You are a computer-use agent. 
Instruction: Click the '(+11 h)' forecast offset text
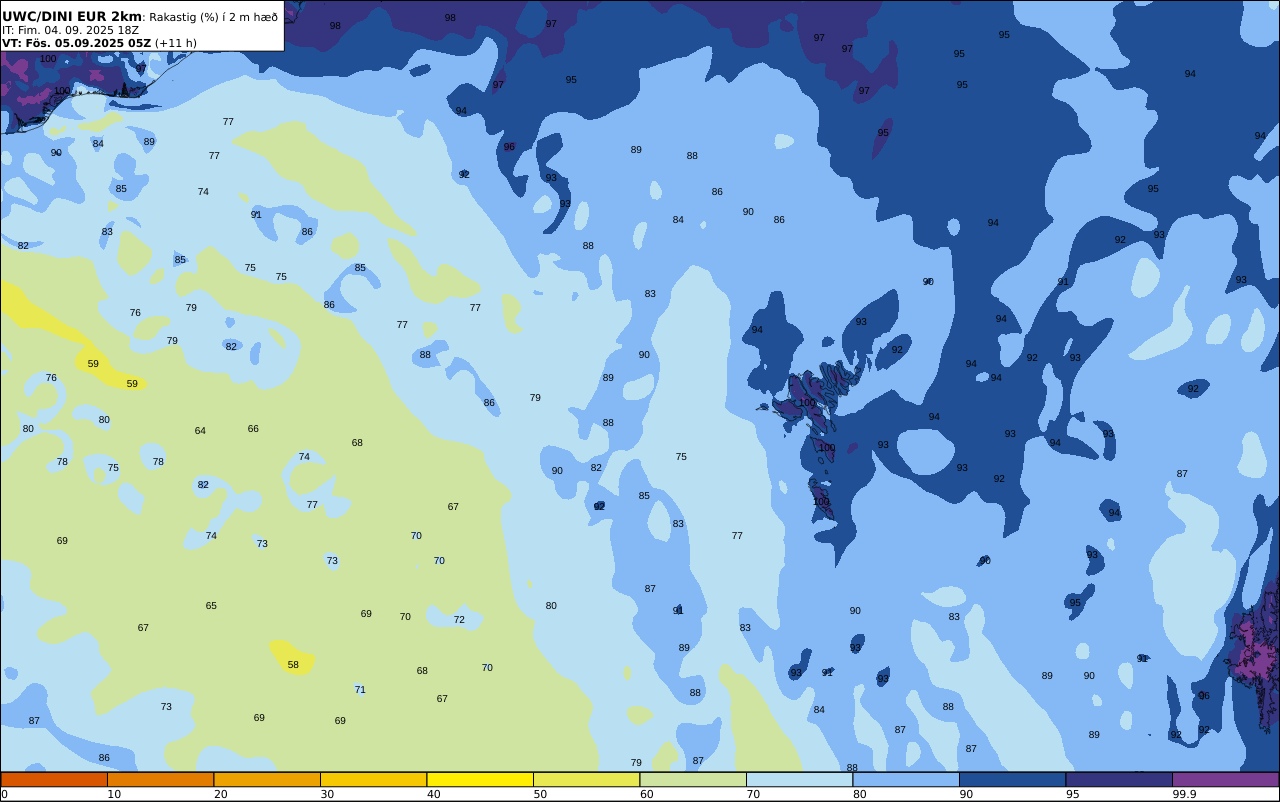click(x=176, y=43)
